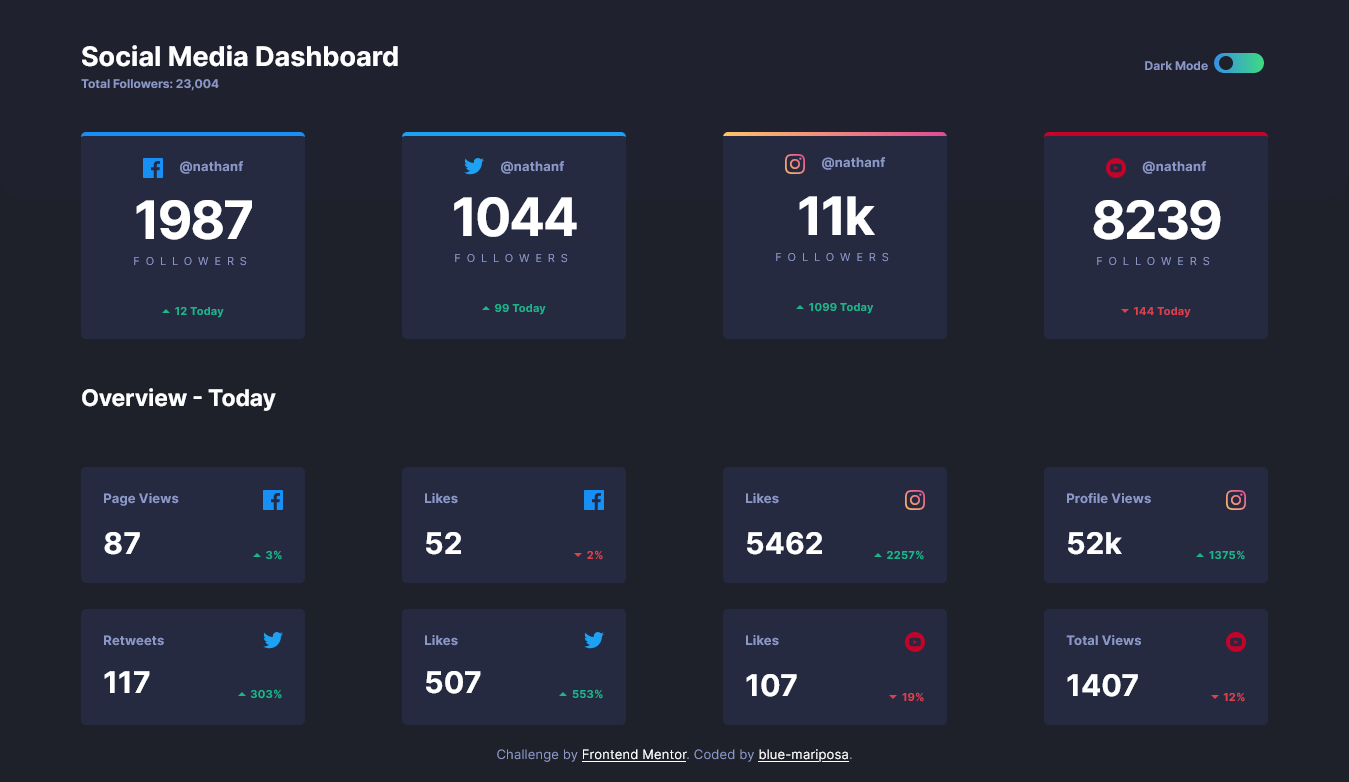This screenshot has width=1349, height=782.
Task: Click the 1099 Today increase indicator
Action: point(834,307)
